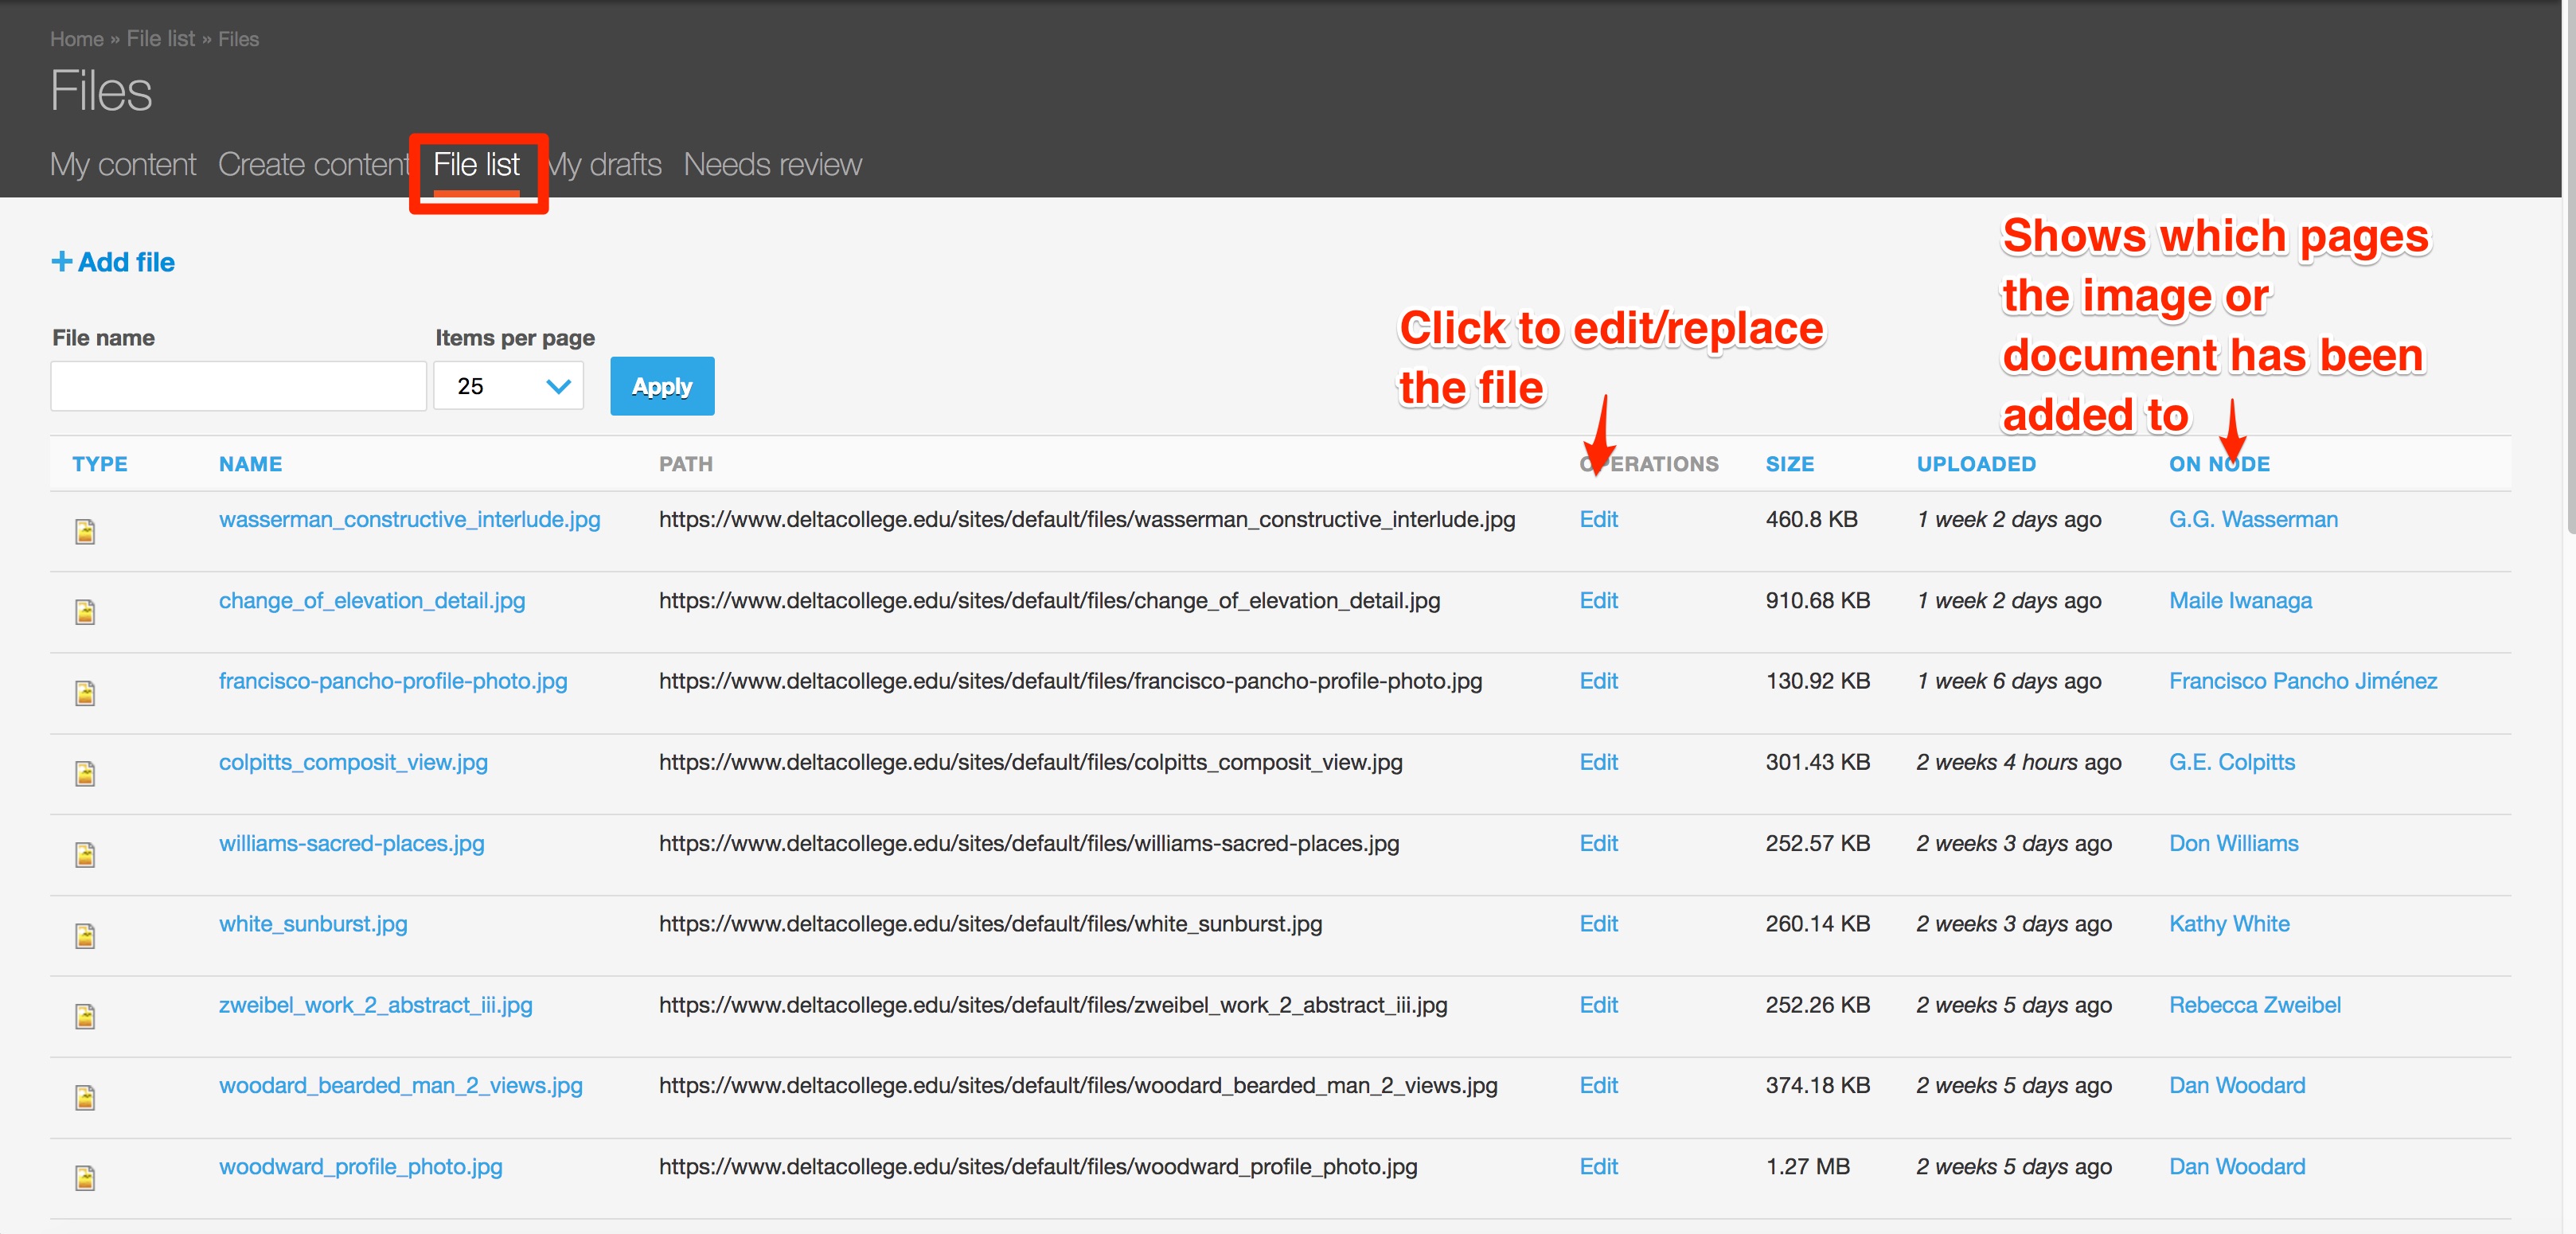The height and width of the screenshot is (1234, 2576).
Task: Click file type icon beside change_of_elevation_detail.jpg
Action: (x=85, y=612)
